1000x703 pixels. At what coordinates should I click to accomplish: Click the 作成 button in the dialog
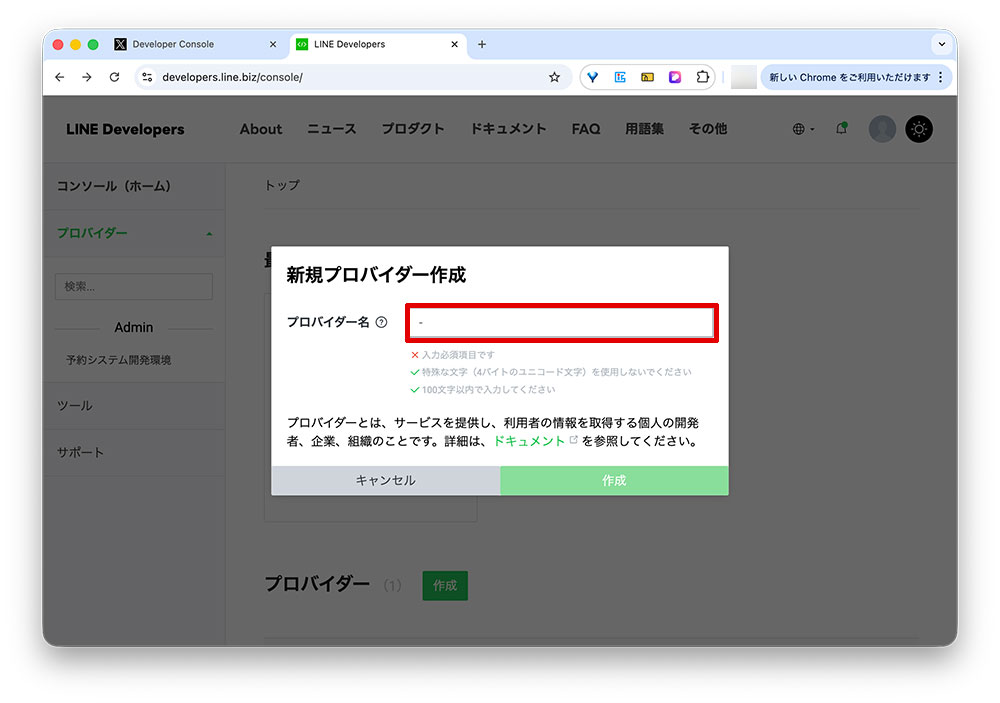[613, 481]
